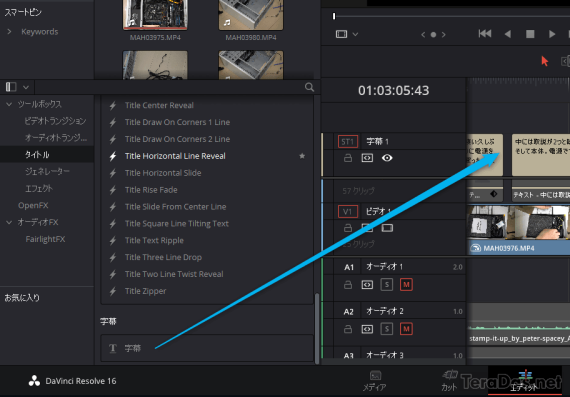Screen dimensions: 570x397
Task: Select Title Three Line Drop
Action: click(x=163, y=257)
